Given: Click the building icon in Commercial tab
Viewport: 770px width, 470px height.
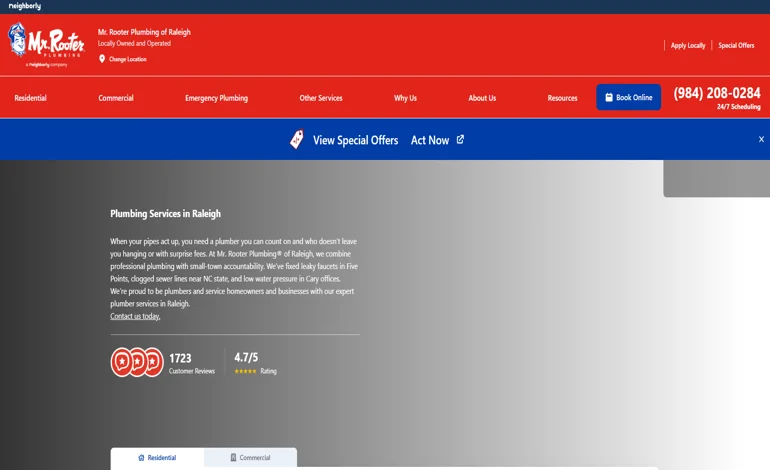Looking at the screenshot, I should click(233, 457).
